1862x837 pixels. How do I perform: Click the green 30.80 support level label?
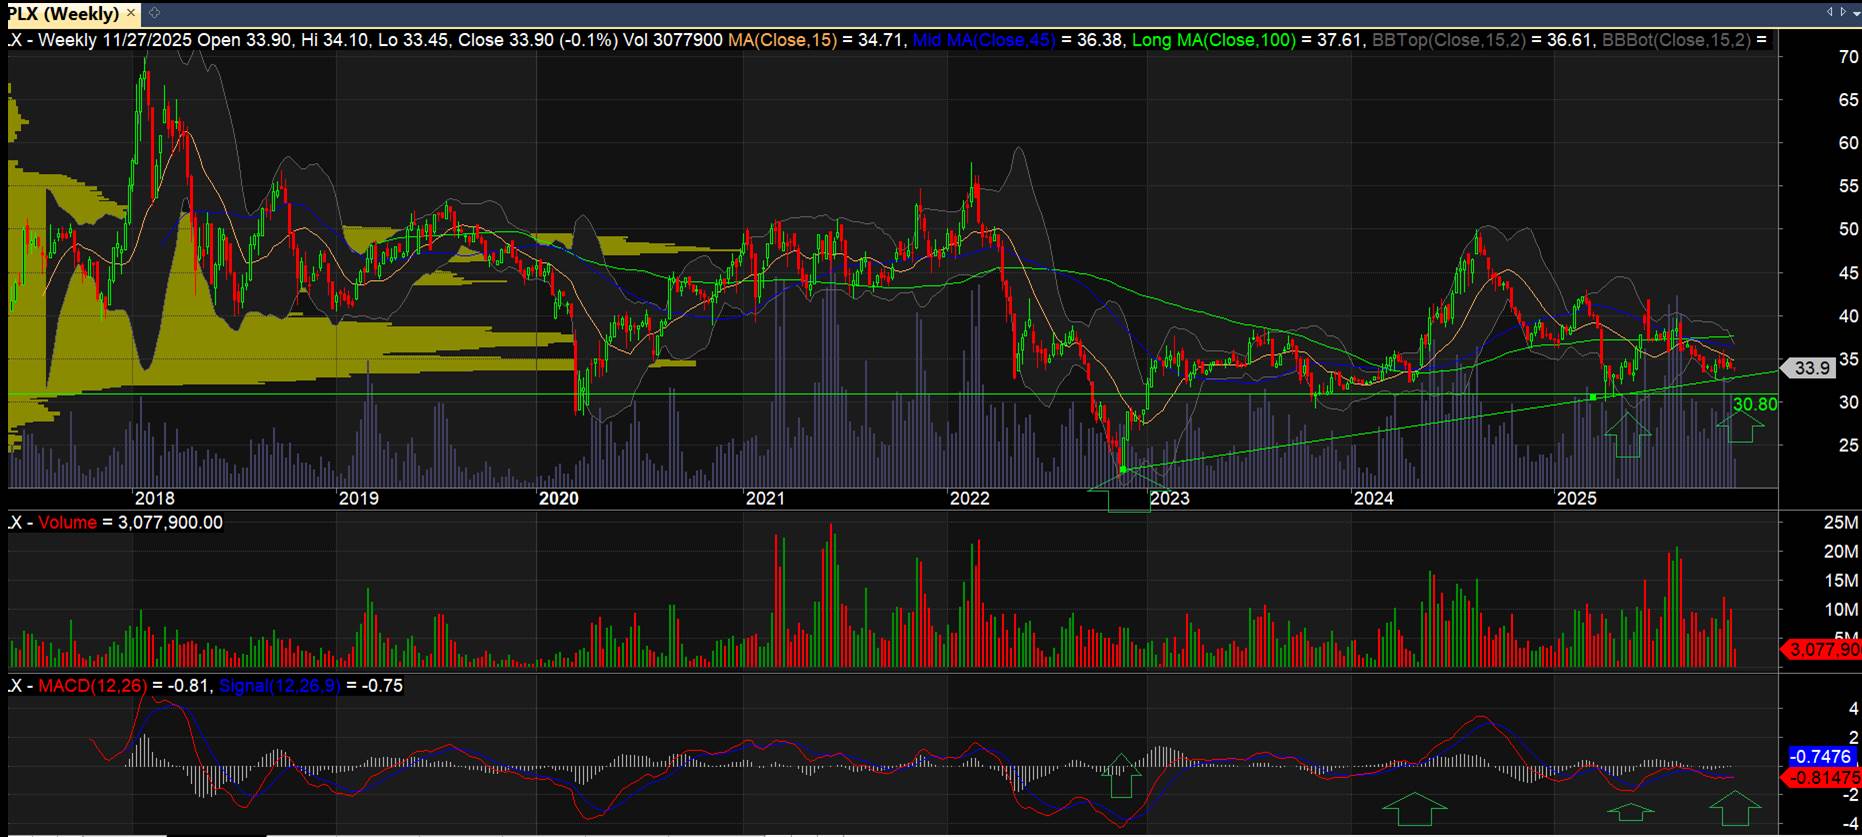(x=1755, y=404)
